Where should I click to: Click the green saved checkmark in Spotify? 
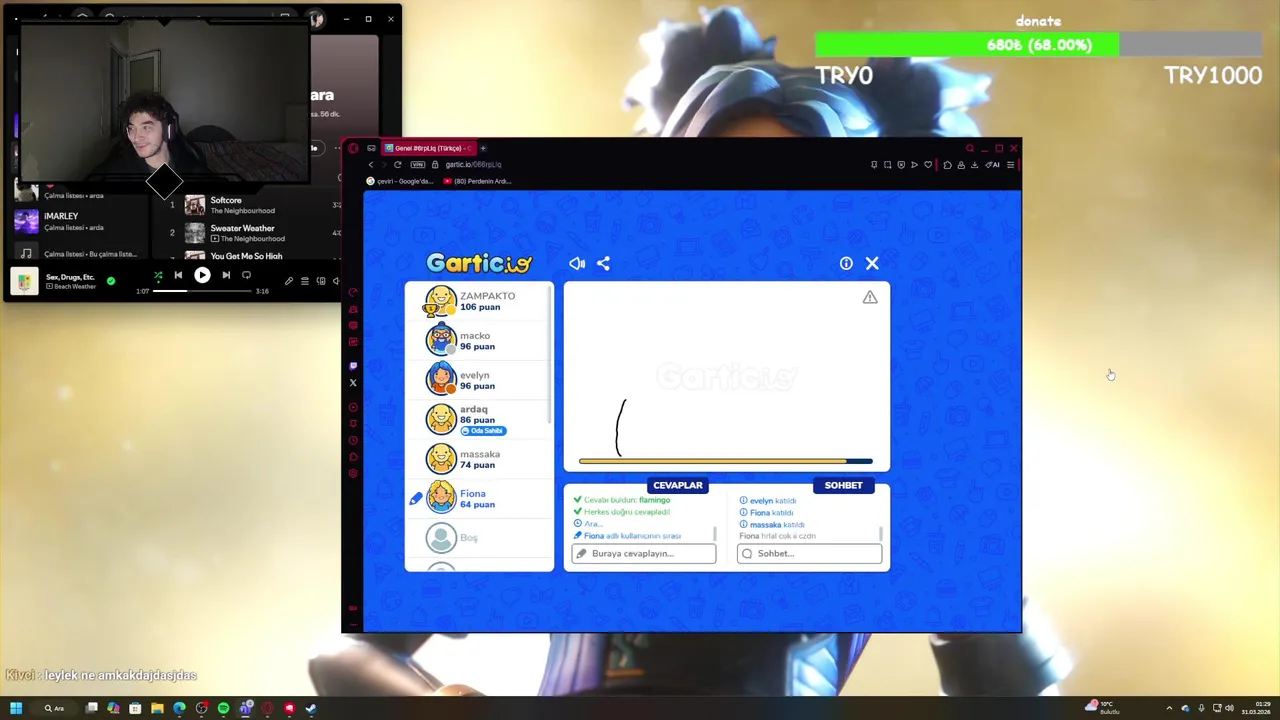[111, 281]
